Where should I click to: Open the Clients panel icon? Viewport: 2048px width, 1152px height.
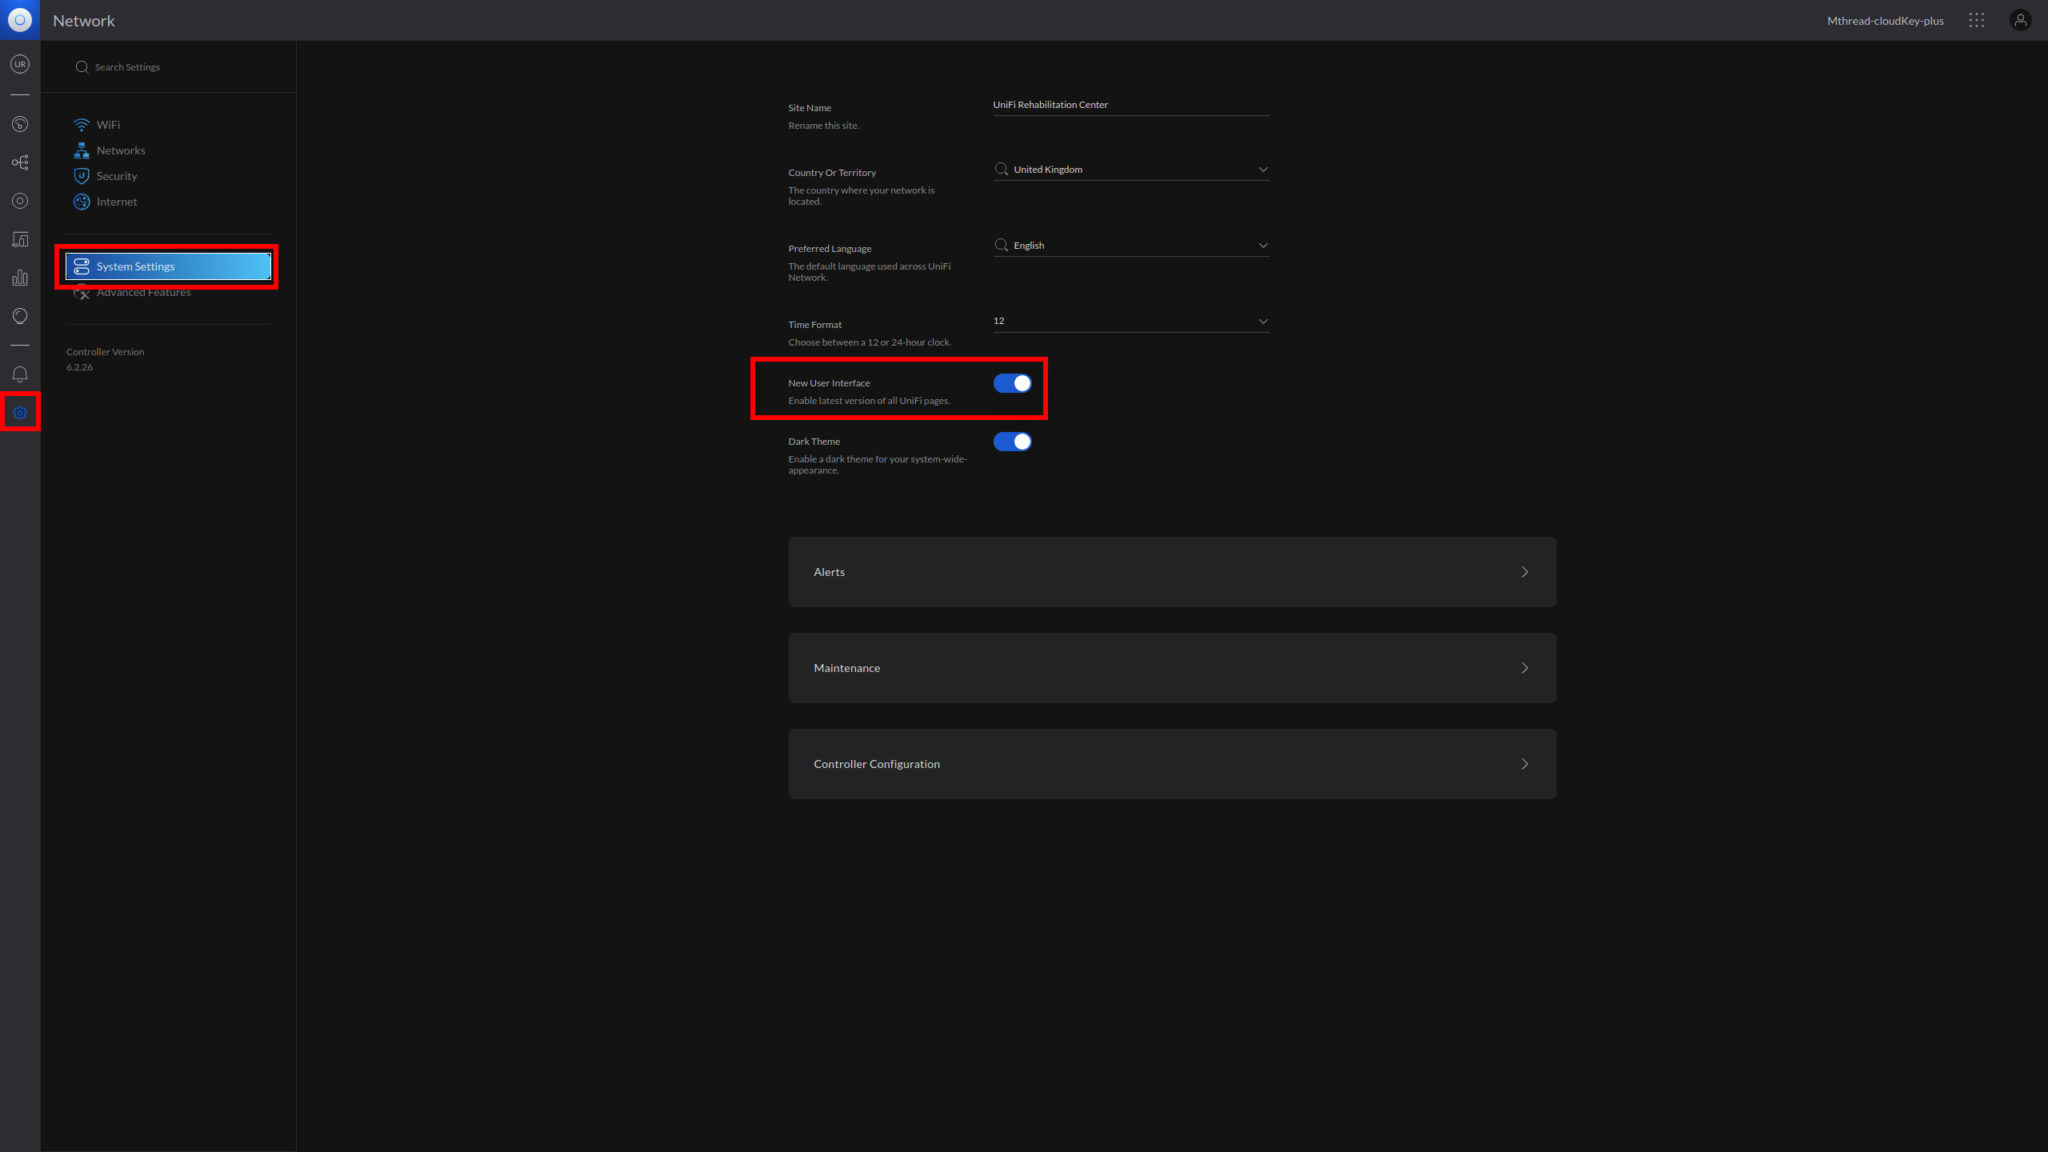coord(20,239)
